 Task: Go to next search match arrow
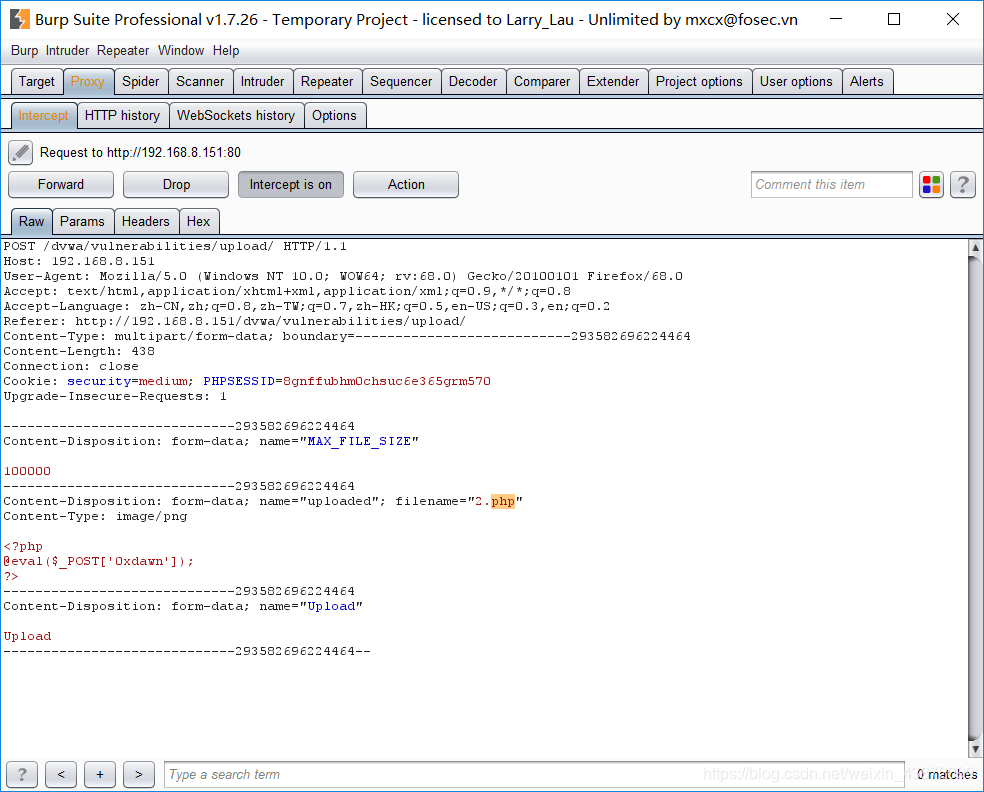139,774
